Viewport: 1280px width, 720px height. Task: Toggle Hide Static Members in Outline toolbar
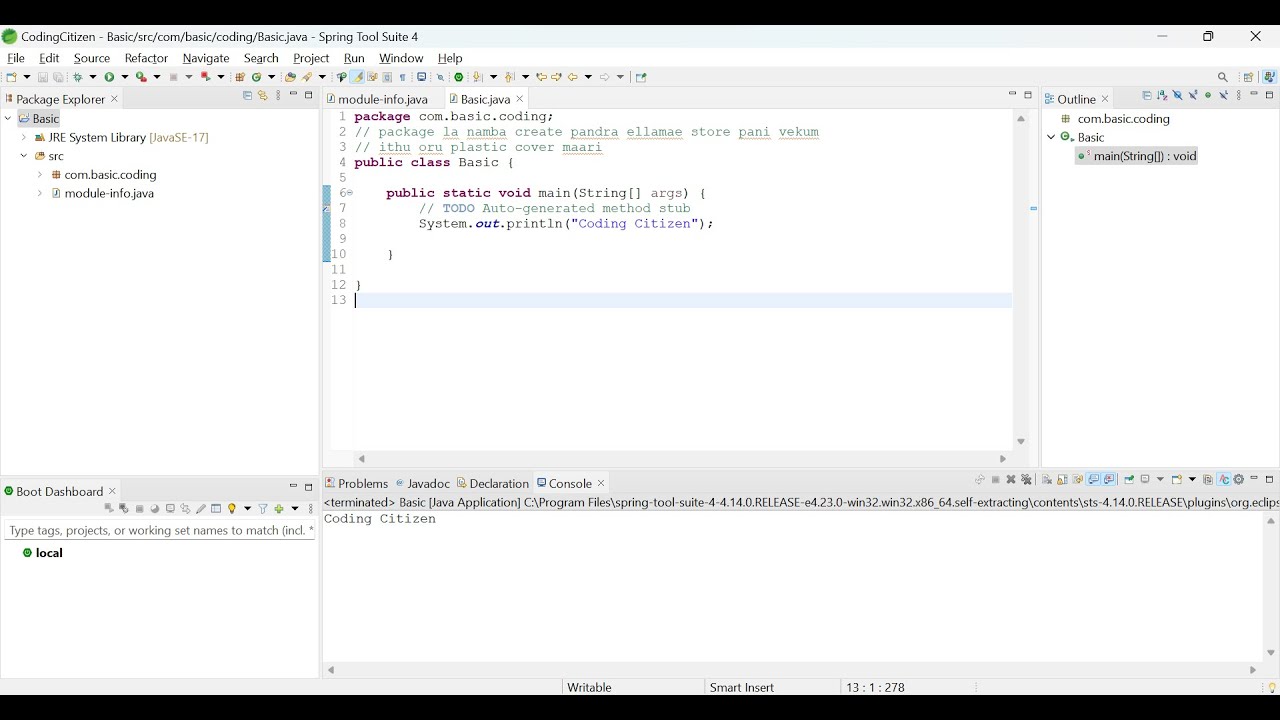click(1193, 96)
